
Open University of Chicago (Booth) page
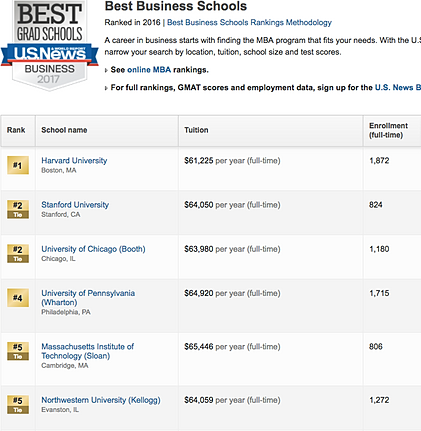click(x=93, y=249)
